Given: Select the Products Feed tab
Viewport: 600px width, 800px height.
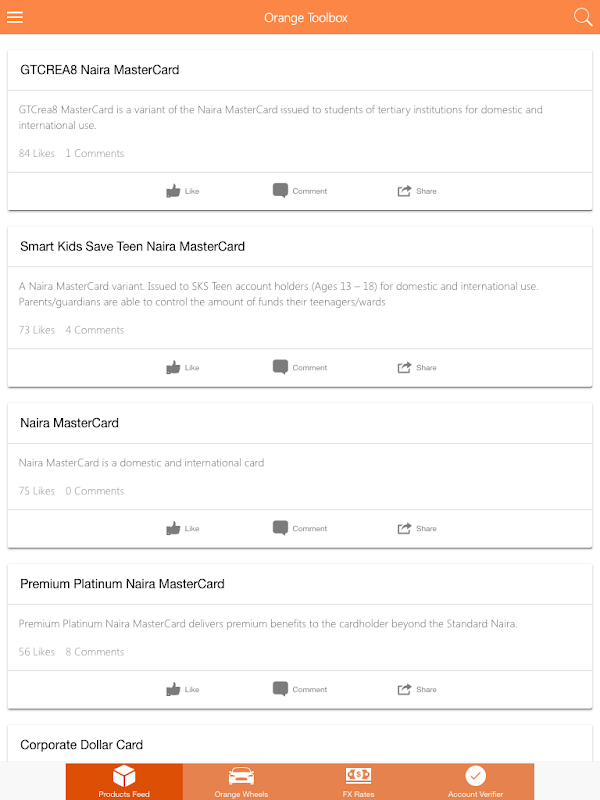Looking at the screenshot, I should (124, 782).
